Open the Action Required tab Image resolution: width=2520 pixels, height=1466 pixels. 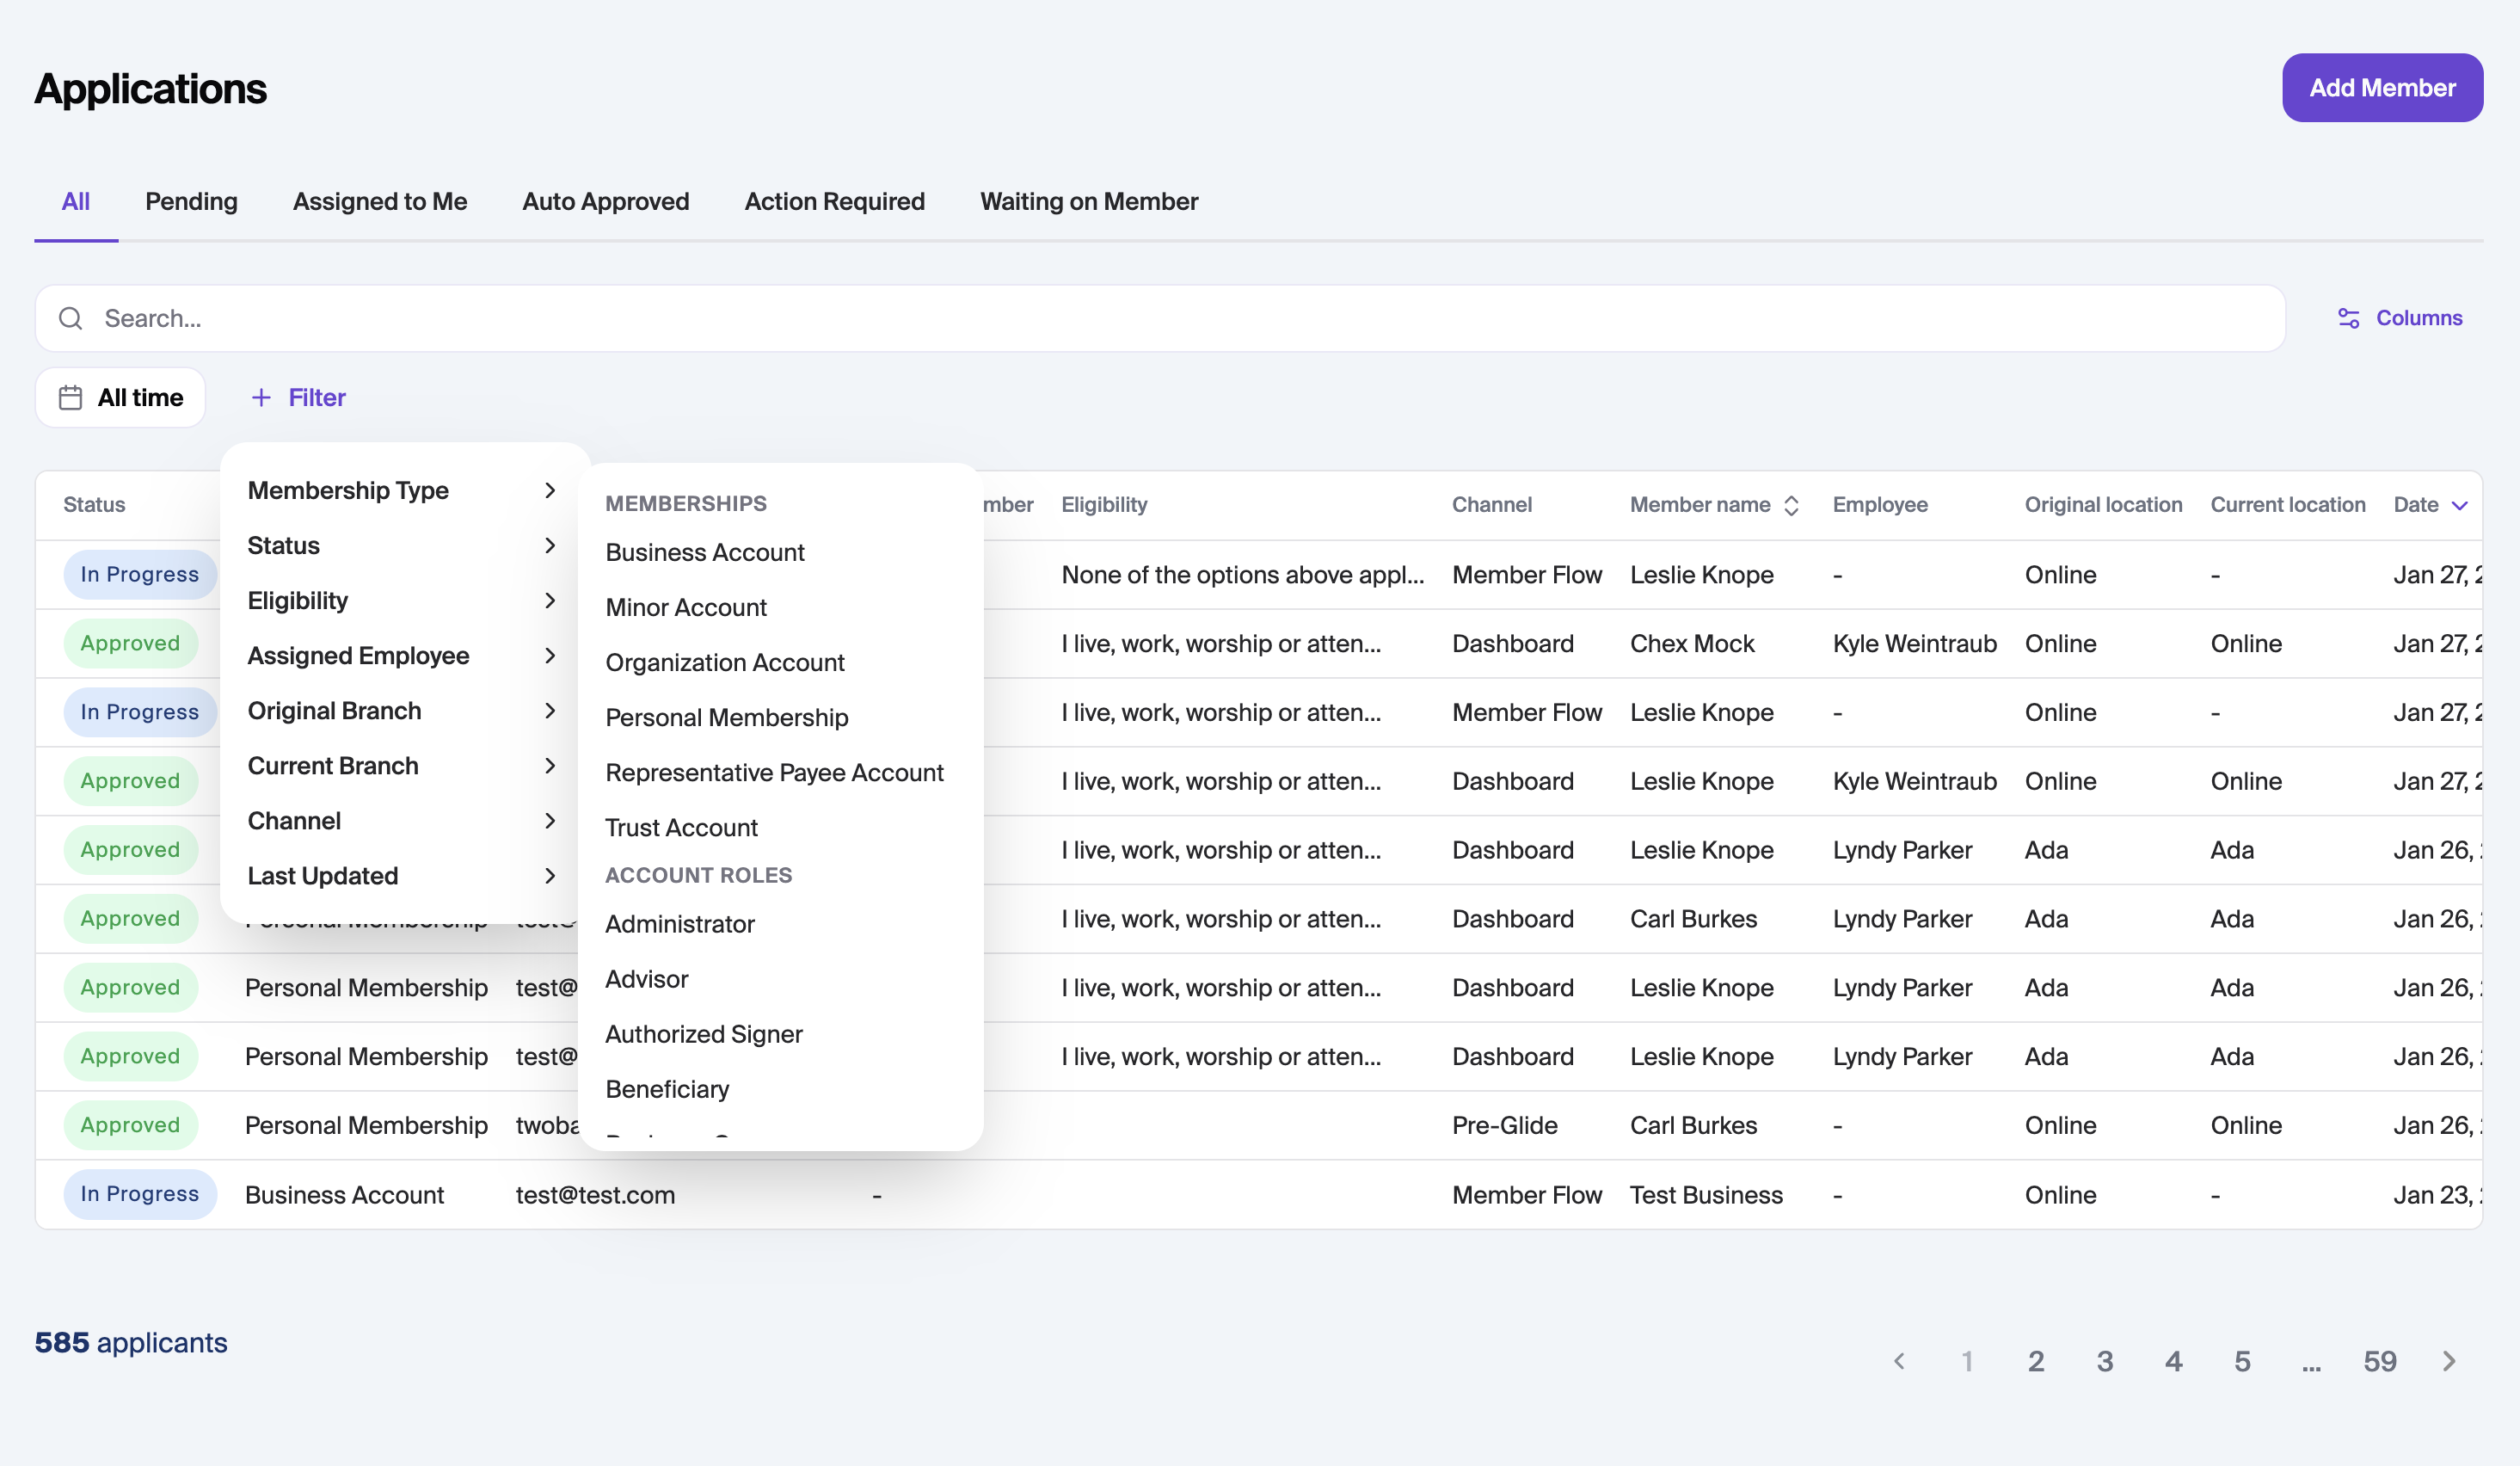pyautogui.click(x=834, y=201)
